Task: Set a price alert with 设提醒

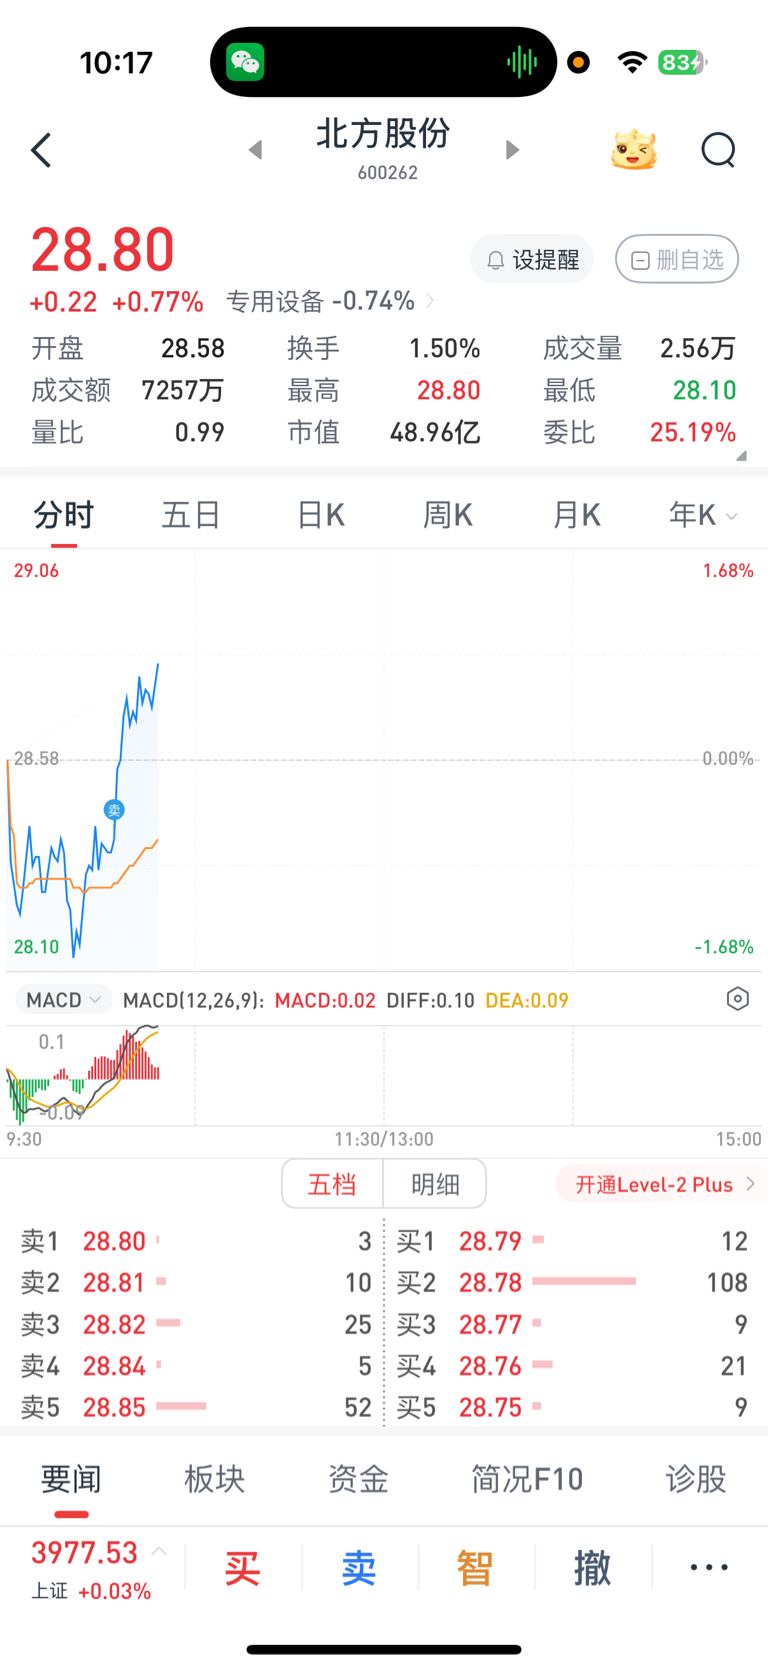Action: pyautogui.click(x=532, y=260)
